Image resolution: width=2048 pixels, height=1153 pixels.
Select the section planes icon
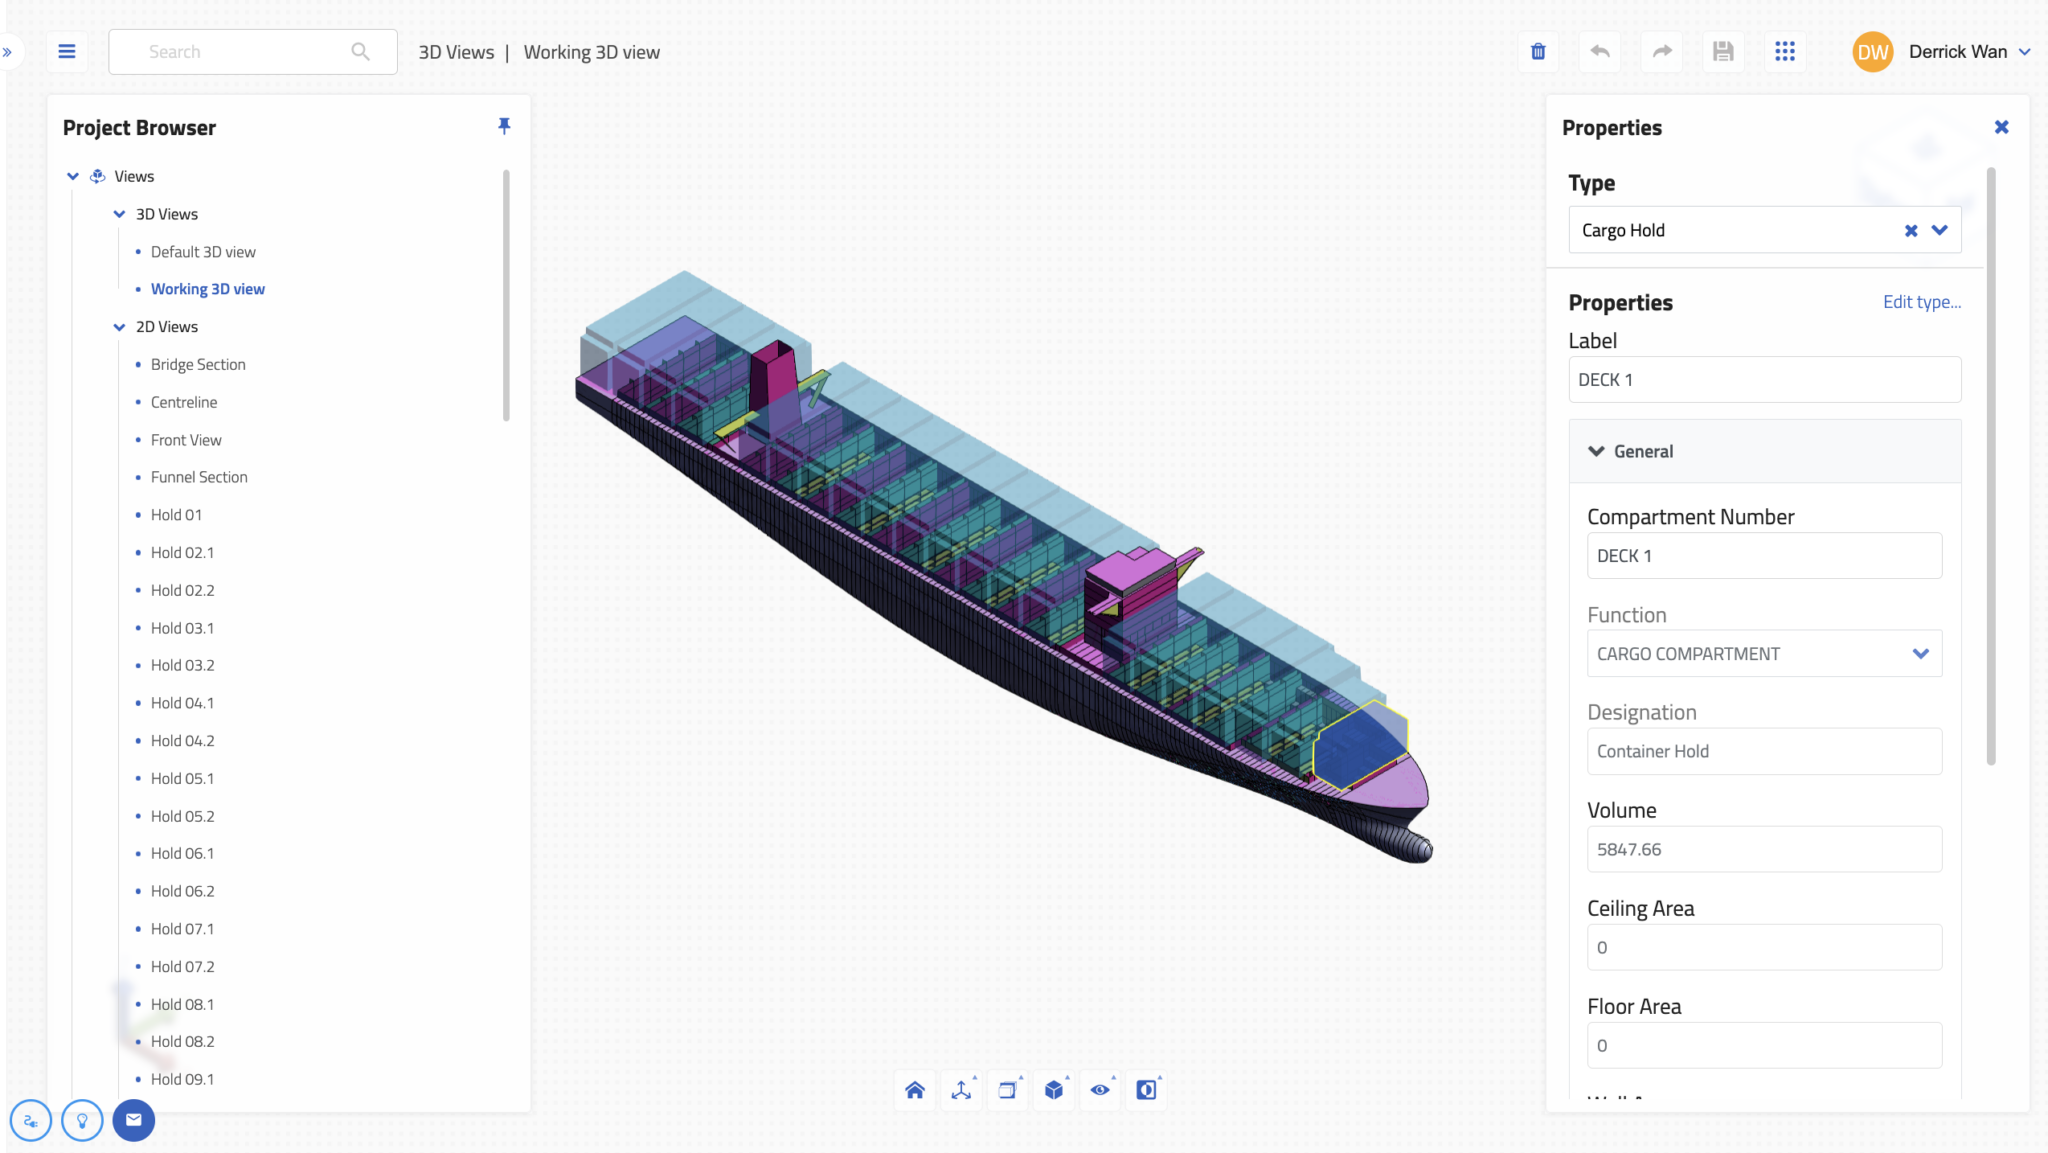[x=1007, y=1090]
